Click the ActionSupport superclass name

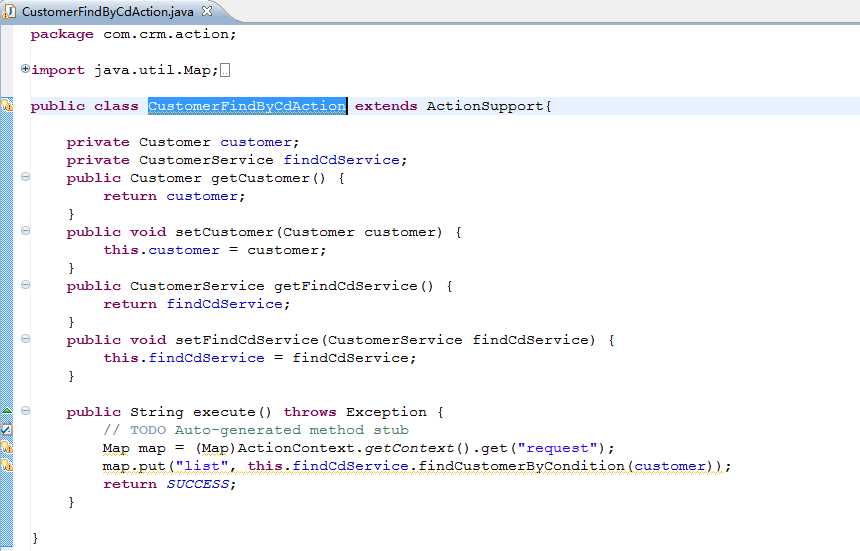coord(485,106)
